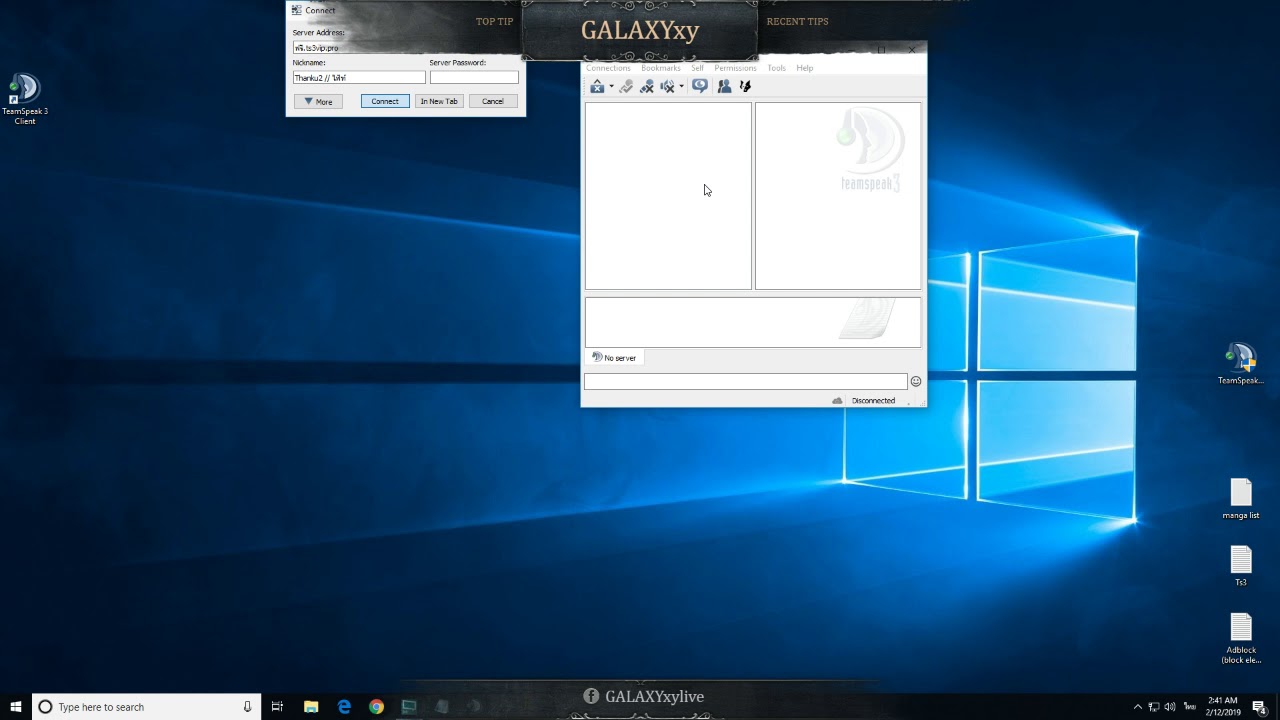Open dropdown arrow beside mute speakers icon
The width and height of the screenshot is (1280, 720).
pos(681,87)
